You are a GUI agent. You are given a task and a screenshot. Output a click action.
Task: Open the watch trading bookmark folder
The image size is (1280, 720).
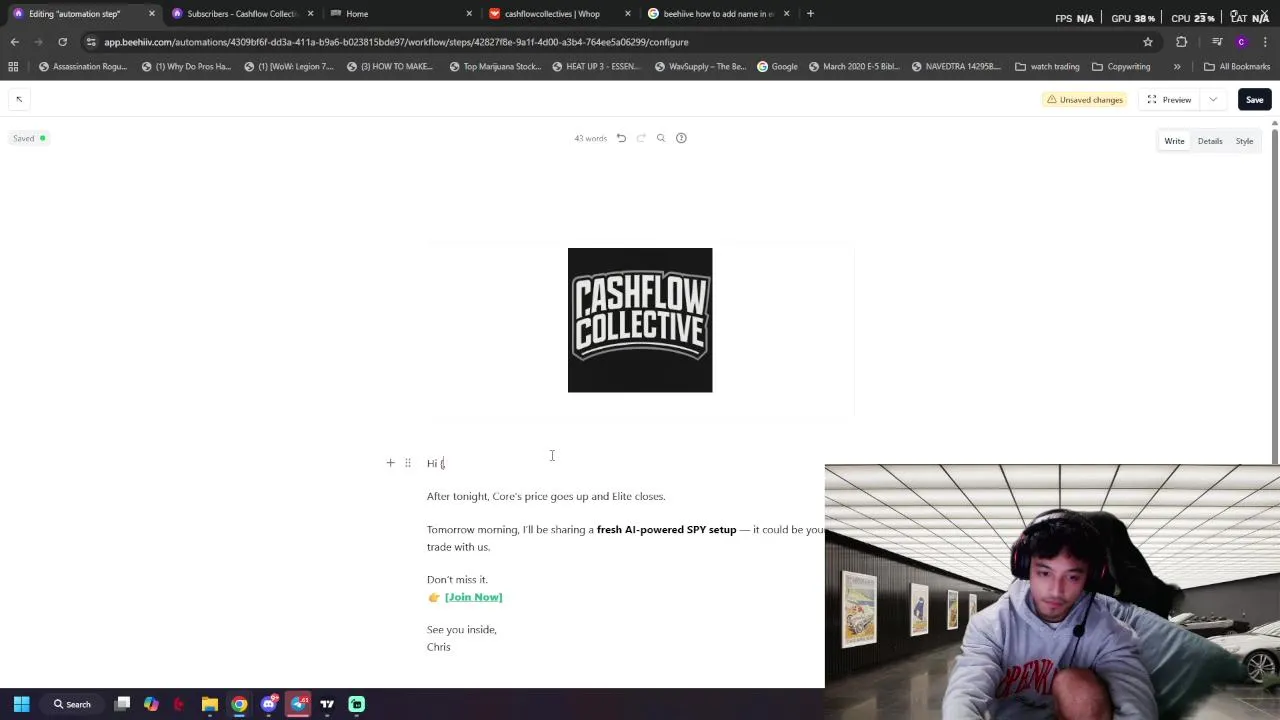[x=1047, y=66]
